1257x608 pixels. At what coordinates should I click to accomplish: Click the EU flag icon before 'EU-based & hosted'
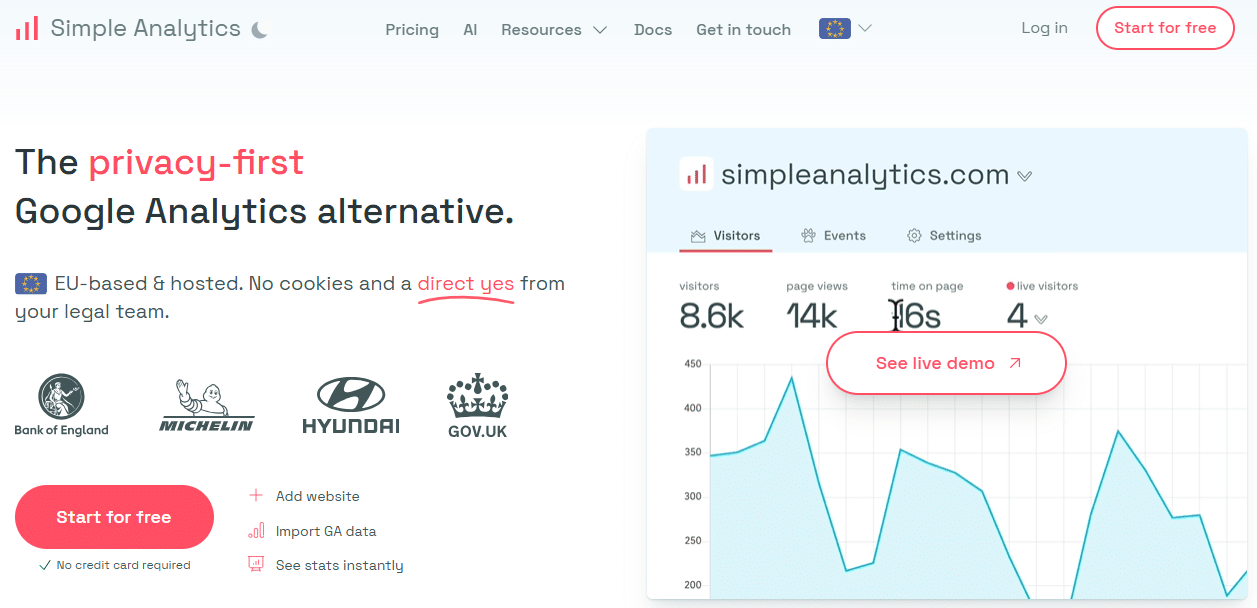click(31, 284)
